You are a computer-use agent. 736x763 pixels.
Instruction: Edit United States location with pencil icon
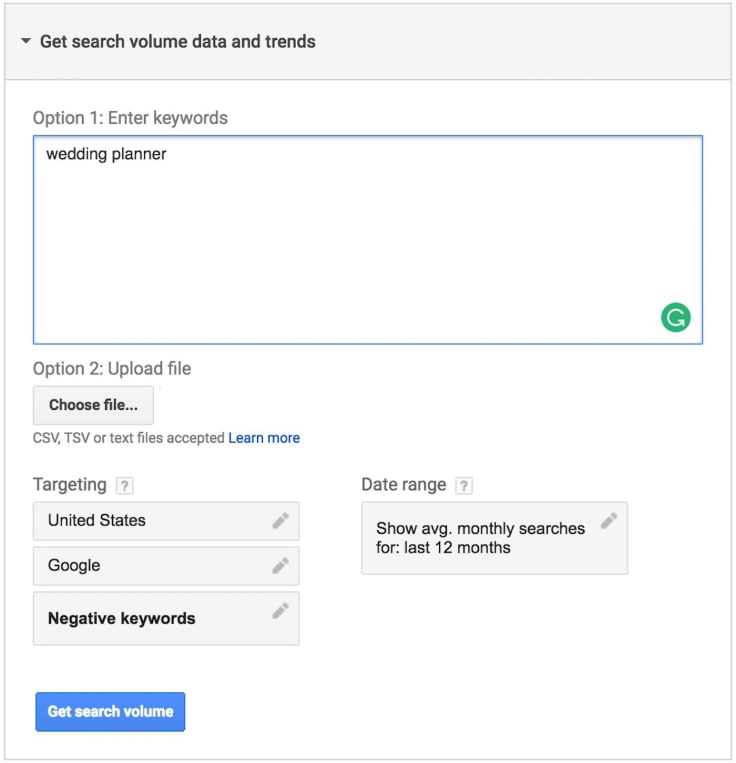(x=281, y=521)
